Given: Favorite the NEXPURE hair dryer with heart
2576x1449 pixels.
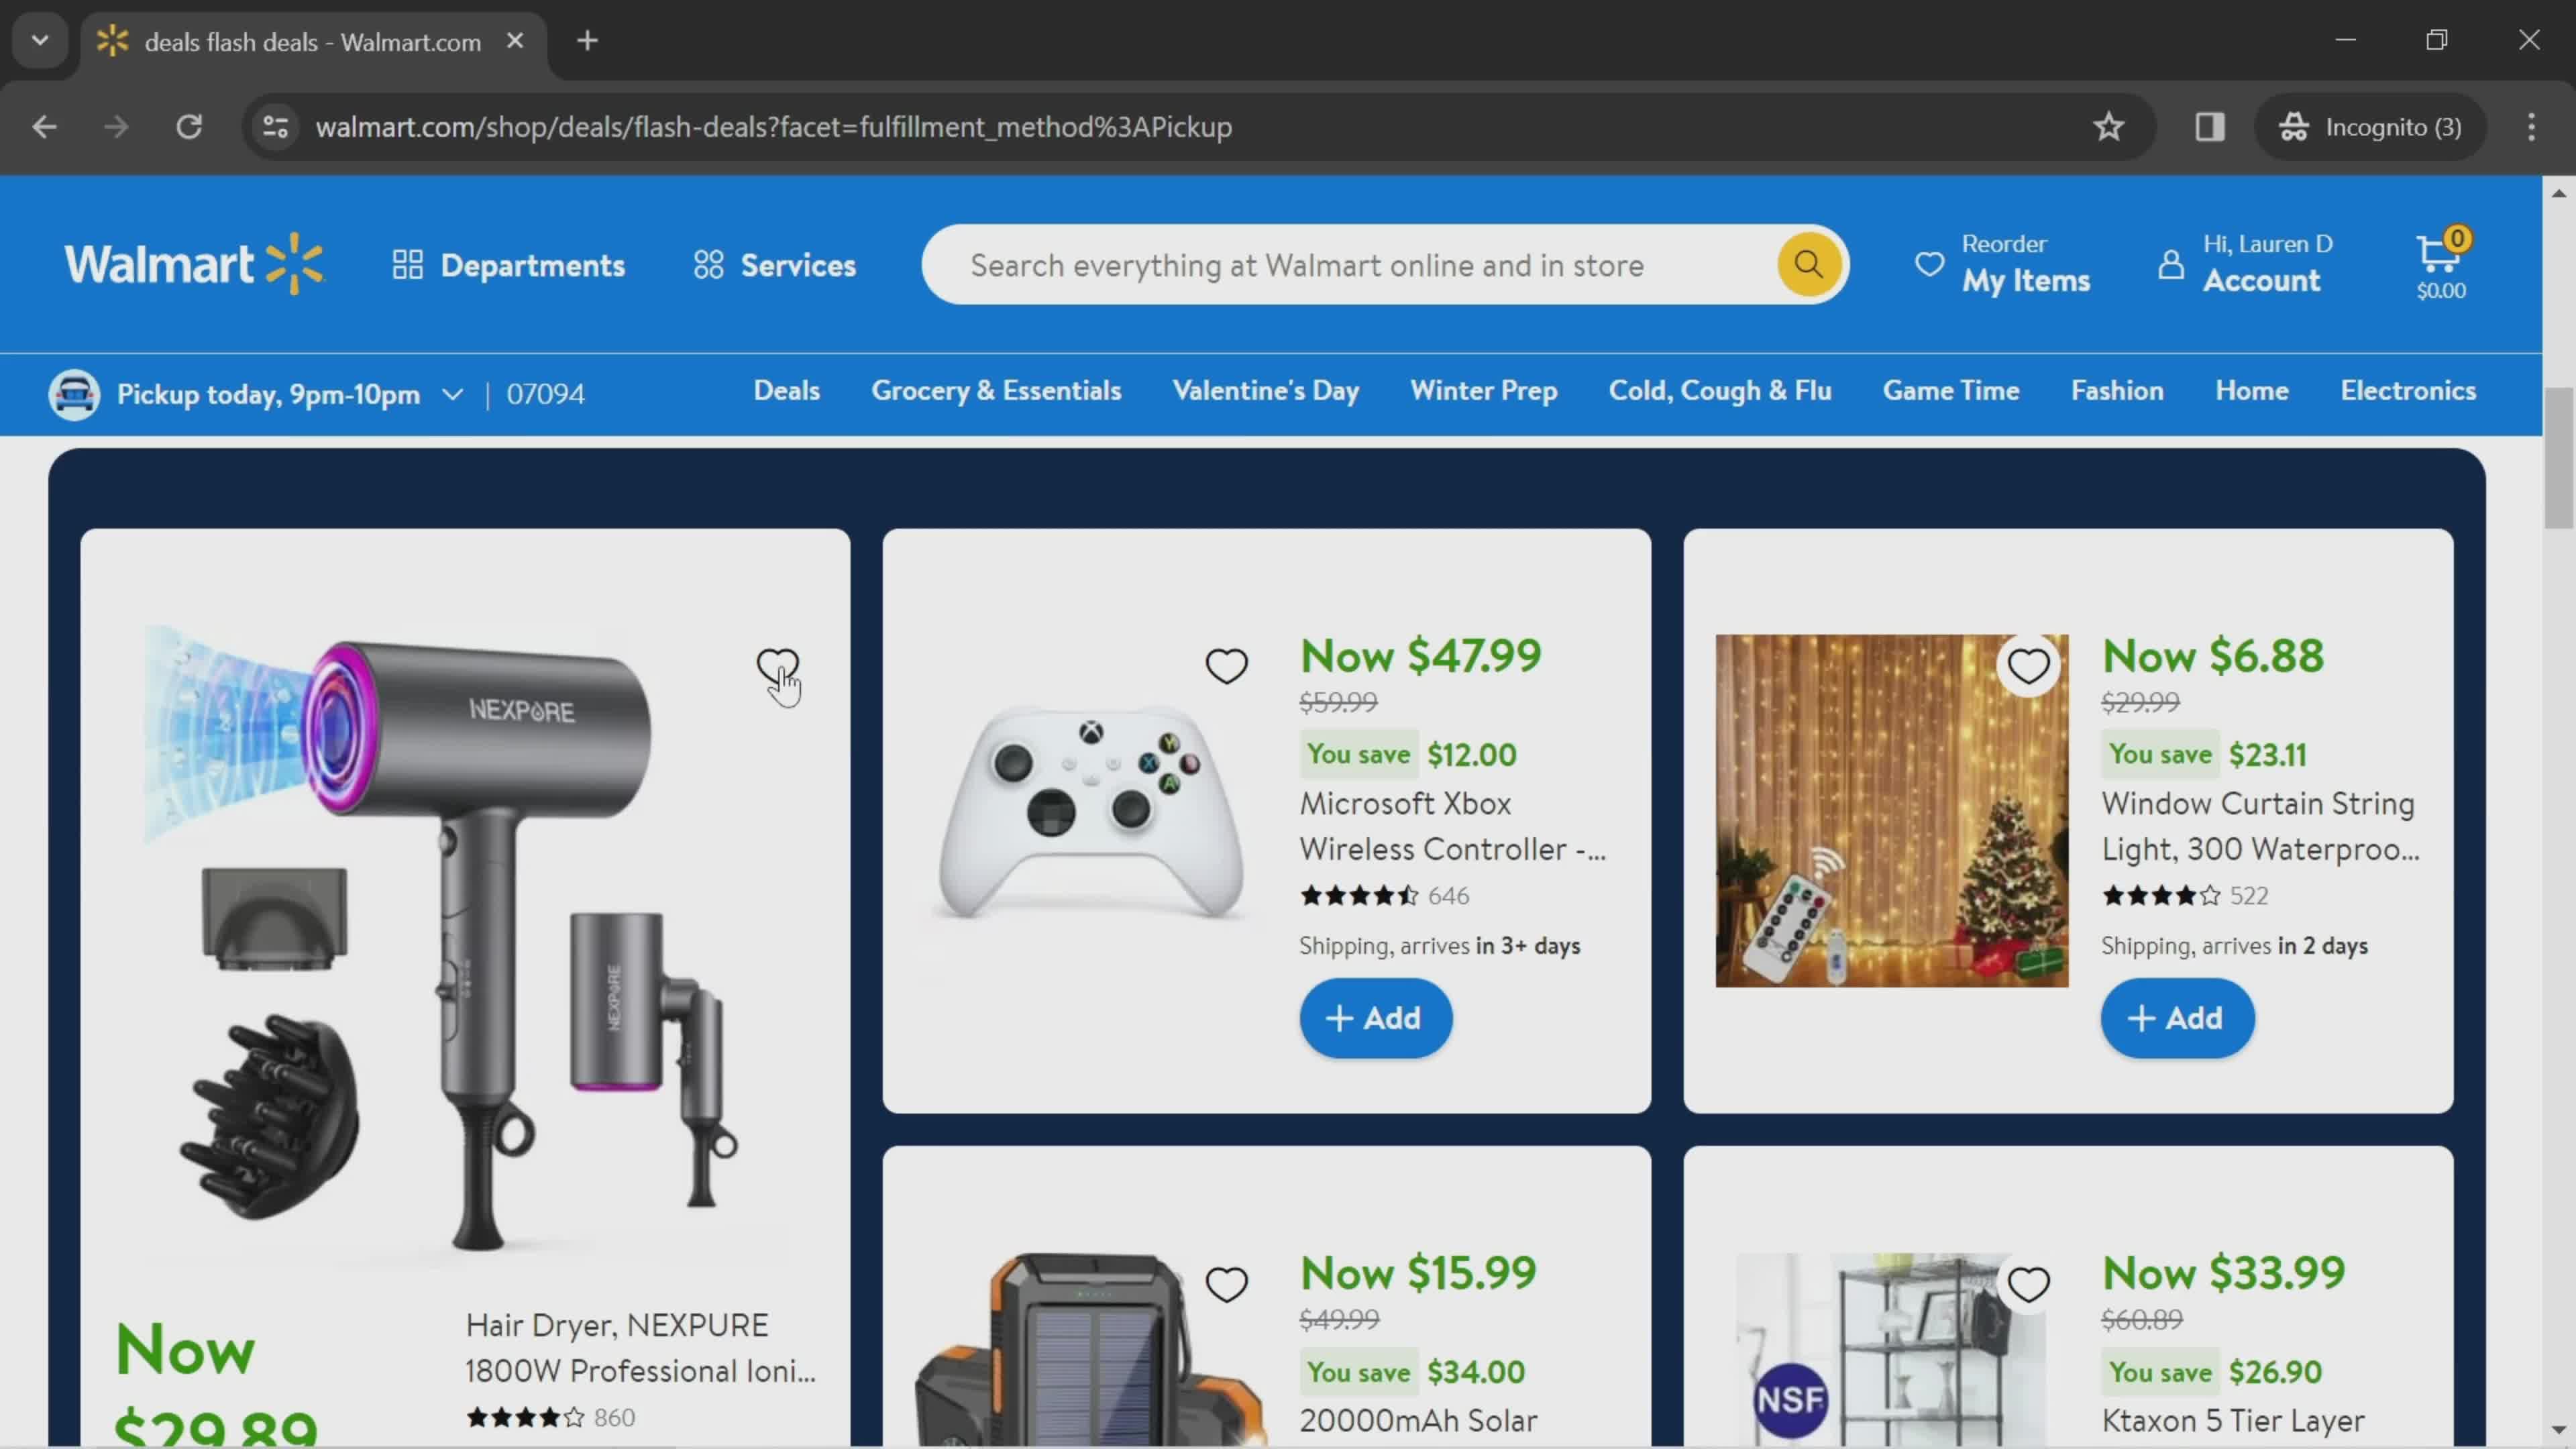Looking at the screenshot, I should (777, 665).
